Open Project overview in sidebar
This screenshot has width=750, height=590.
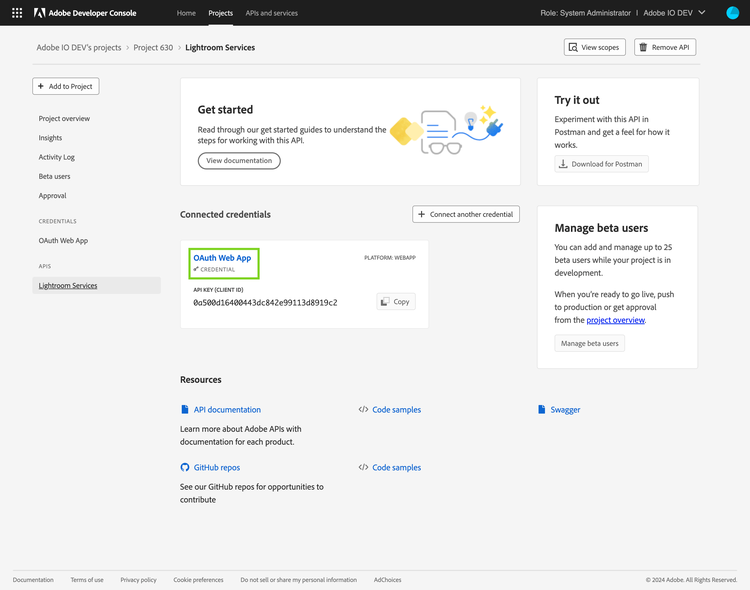coord(64,118)
